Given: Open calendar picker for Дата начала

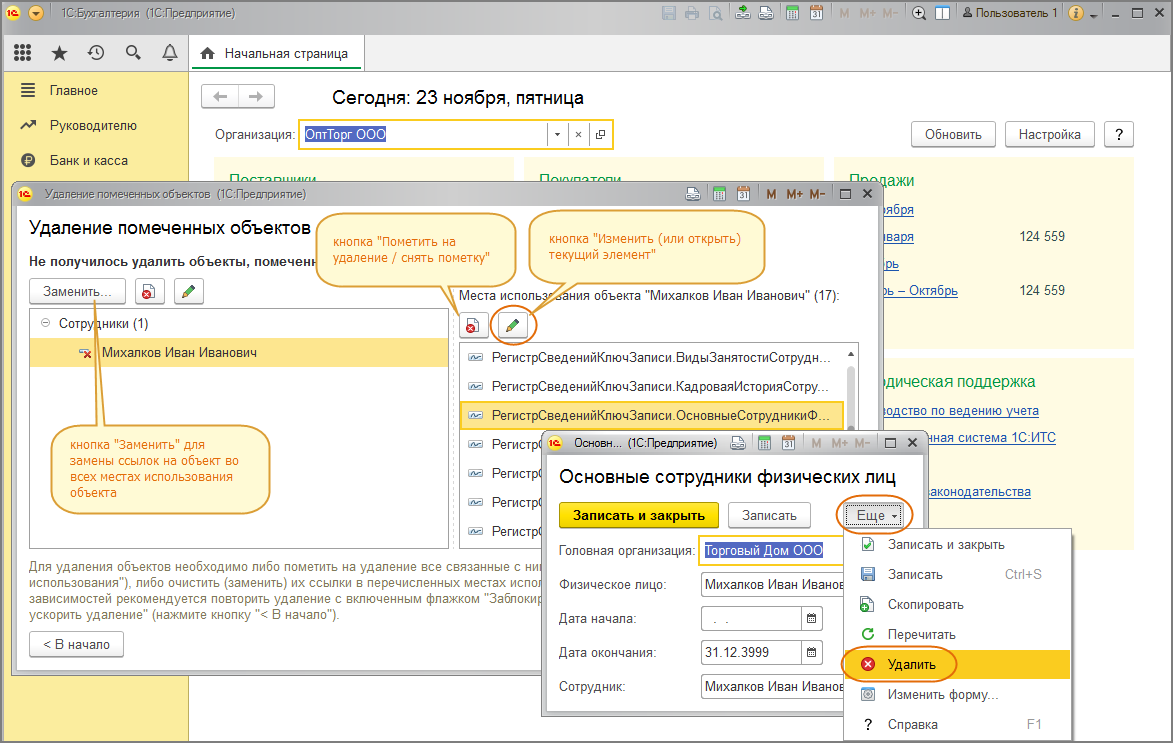Looking at the screenshot, I should (x=812, y=619).
